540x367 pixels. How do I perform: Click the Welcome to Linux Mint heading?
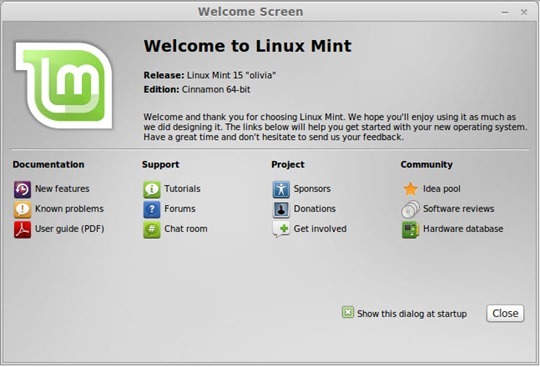point(248,46)
